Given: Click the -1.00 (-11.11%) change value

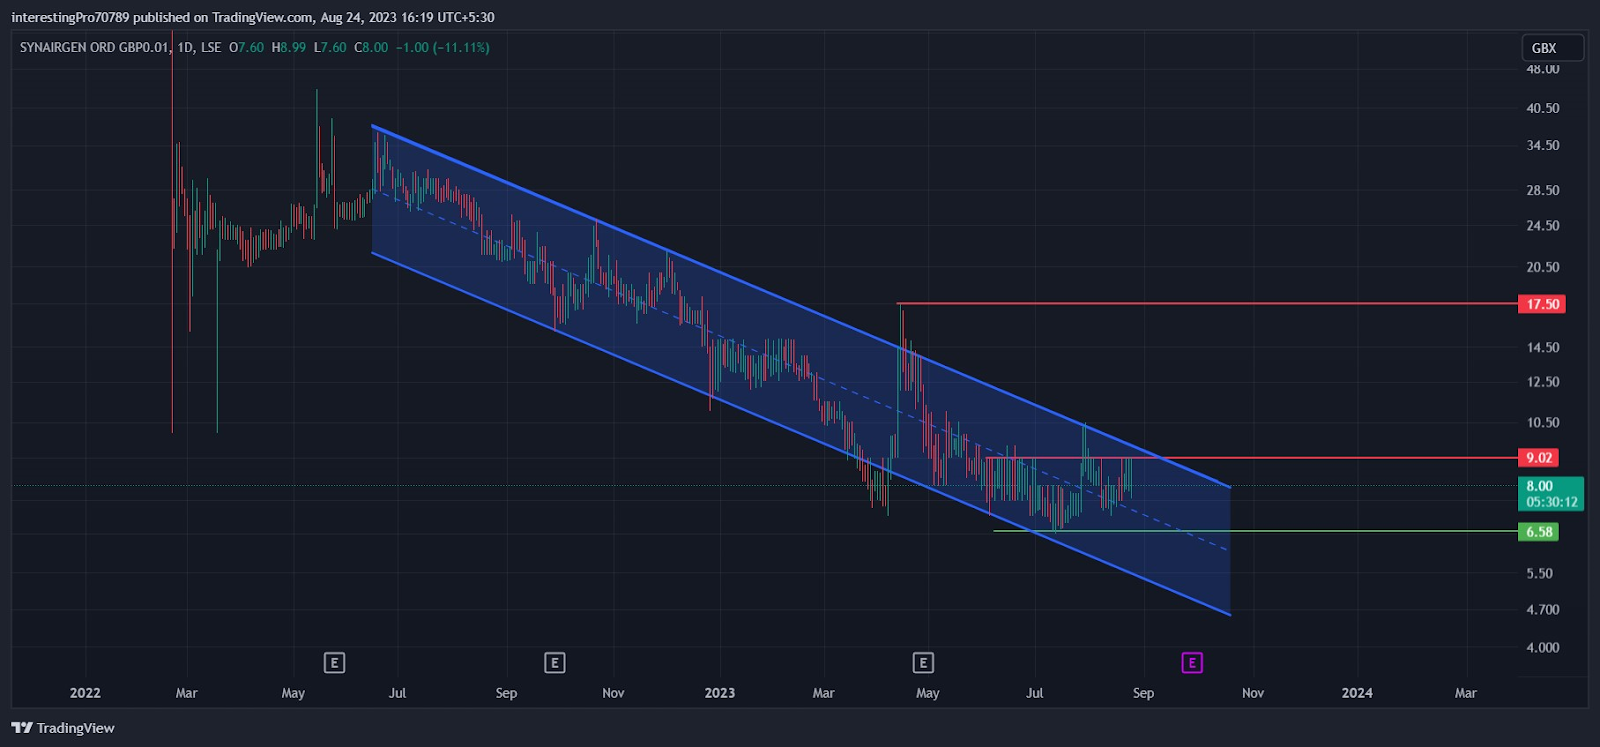Looking at the screenshot, I should (442, 47).
